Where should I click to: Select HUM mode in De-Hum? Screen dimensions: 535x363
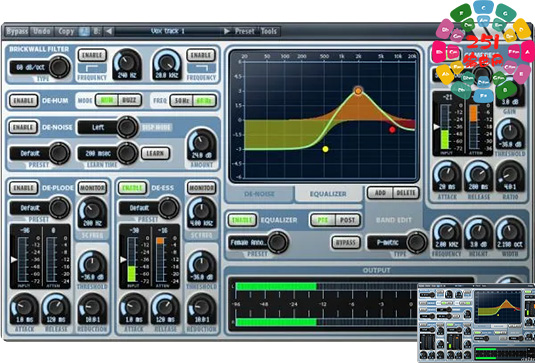(x=107, y=100)
